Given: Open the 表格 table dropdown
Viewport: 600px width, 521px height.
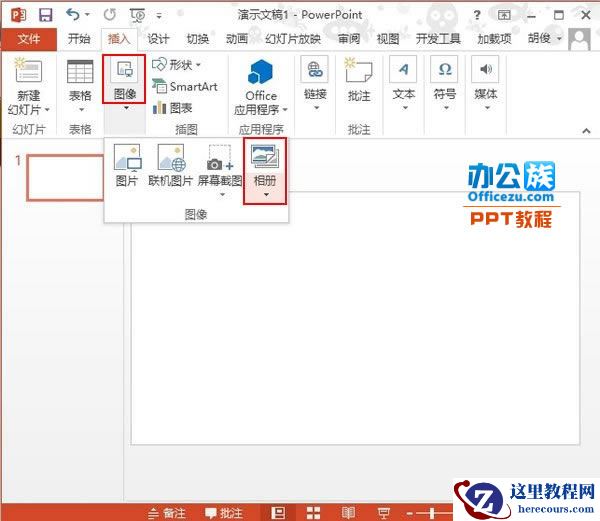Looking at the screenshot, I should coord(80,86).
